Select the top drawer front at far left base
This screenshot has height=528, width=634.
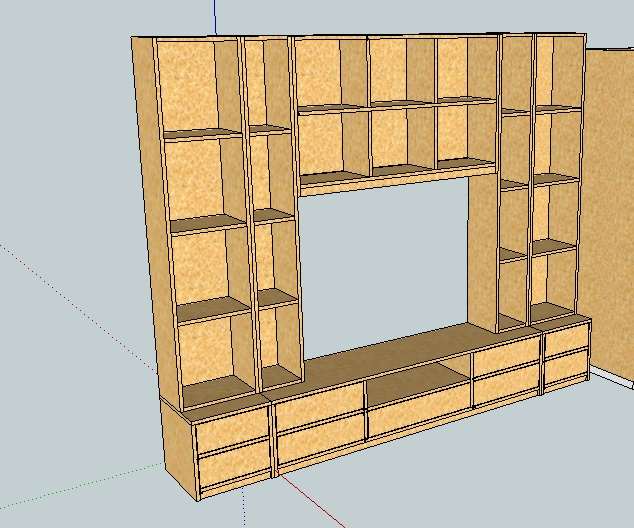pos(234,432)
